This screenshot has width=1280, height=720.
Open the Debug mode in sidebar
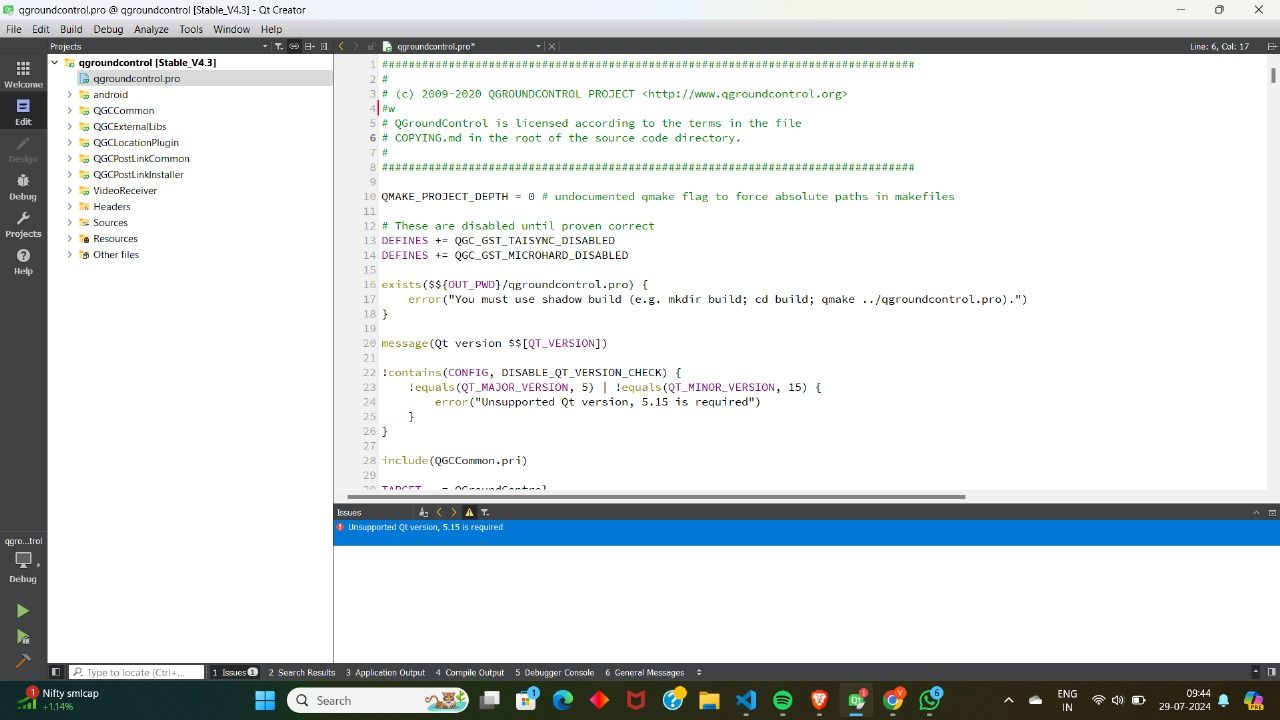click(x=23, y=186)
